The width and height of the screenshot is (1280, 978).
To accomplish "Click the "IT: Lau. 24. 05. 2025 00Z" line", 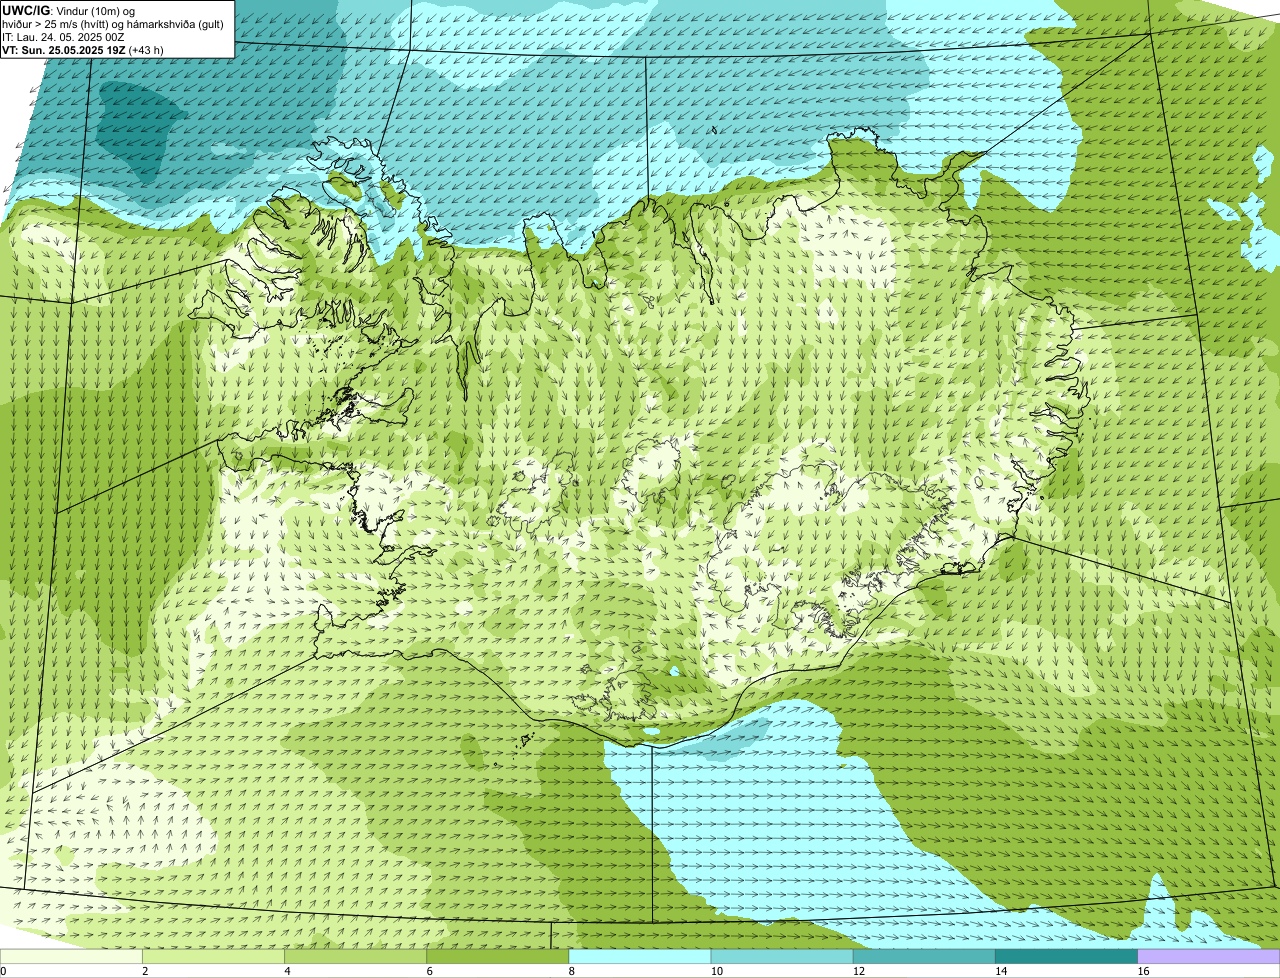I will [x=64, y=37].
